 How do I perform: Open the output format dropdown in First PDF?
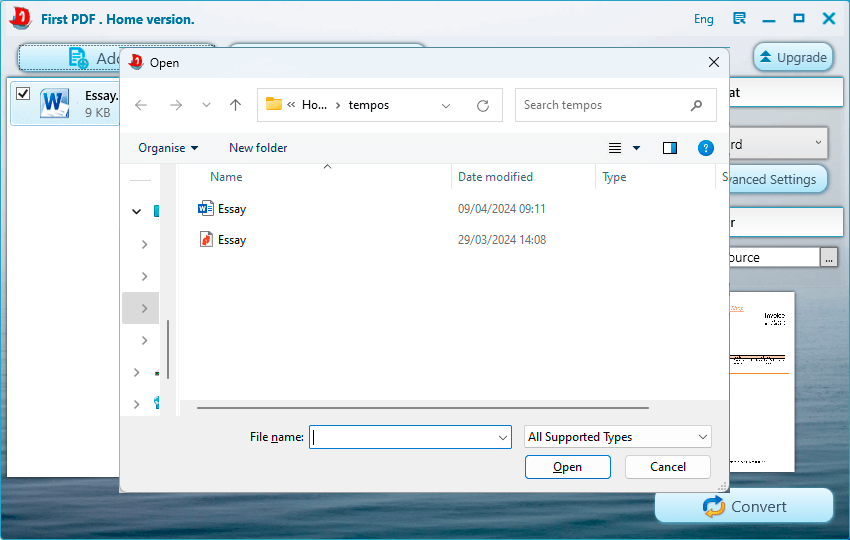point(818,142)
